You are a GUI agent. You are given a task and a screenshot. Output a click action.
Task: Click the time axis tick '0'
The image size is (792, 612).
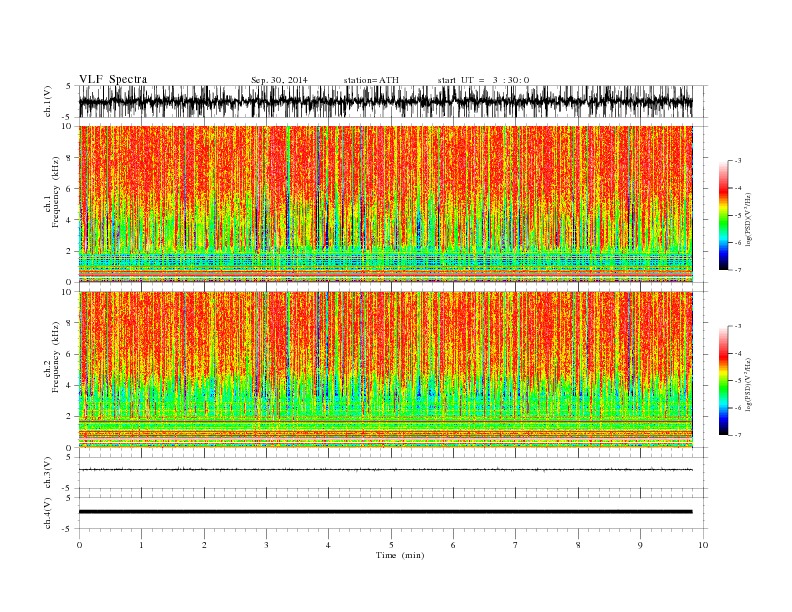tap(79, 545)
